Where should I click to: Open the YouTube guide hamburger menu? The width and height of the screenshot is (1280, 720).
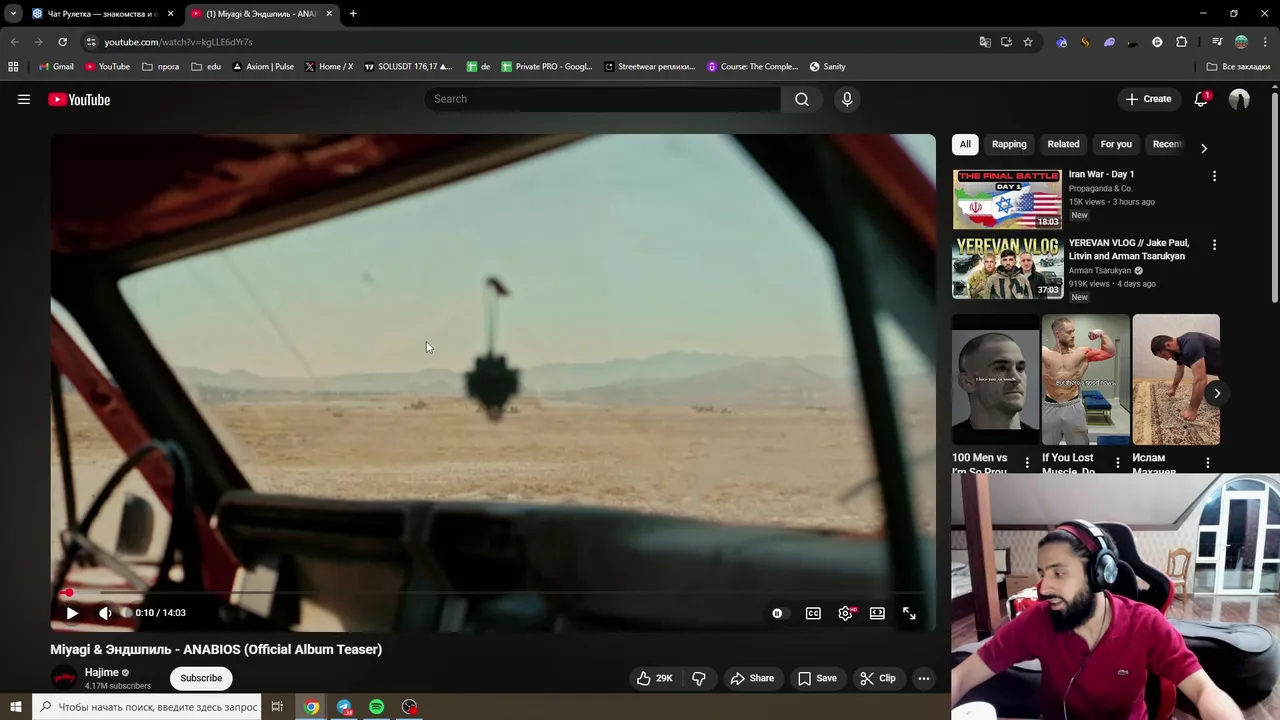point(24,99)
